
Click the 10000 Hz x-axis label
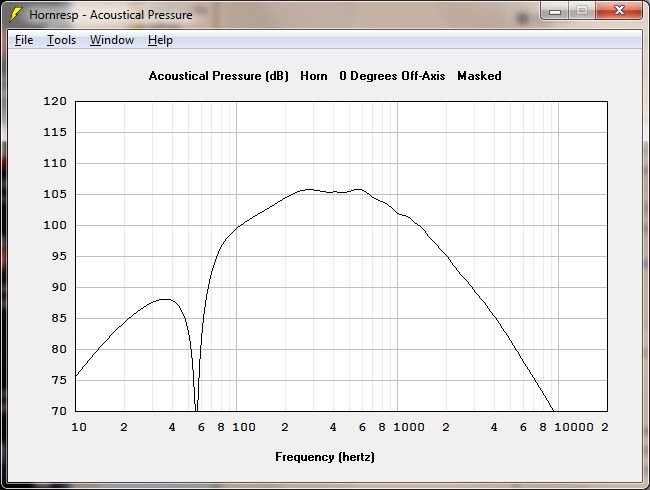click(574, 427)
